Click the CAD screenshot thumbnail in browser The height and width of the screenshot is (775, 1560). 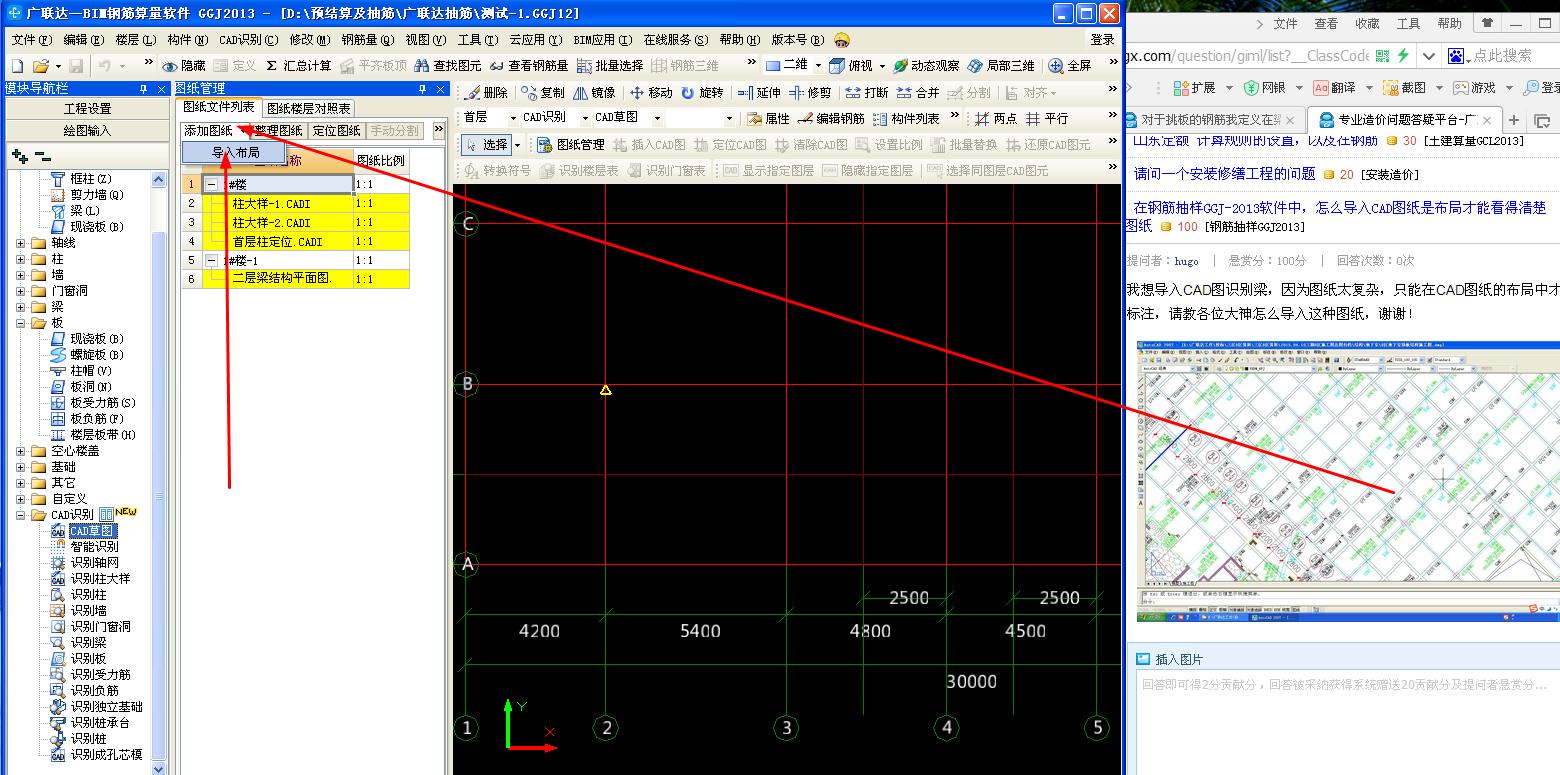click(1349, 484)
